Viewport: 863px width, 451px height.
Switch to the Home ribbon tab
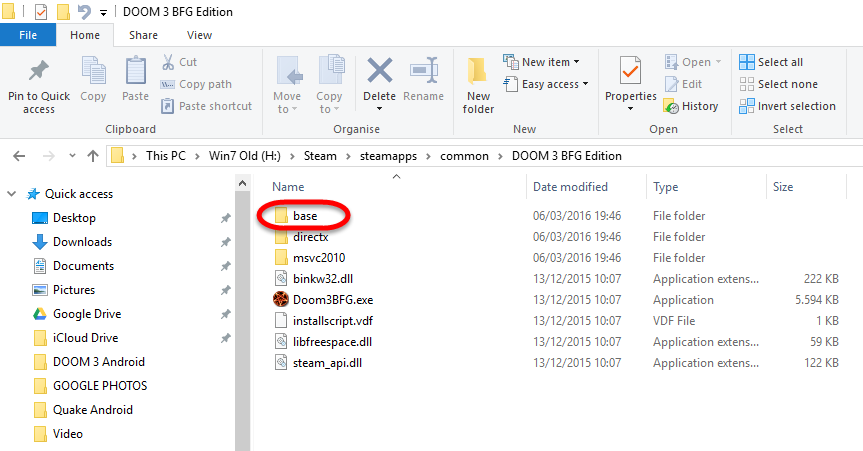85,35
